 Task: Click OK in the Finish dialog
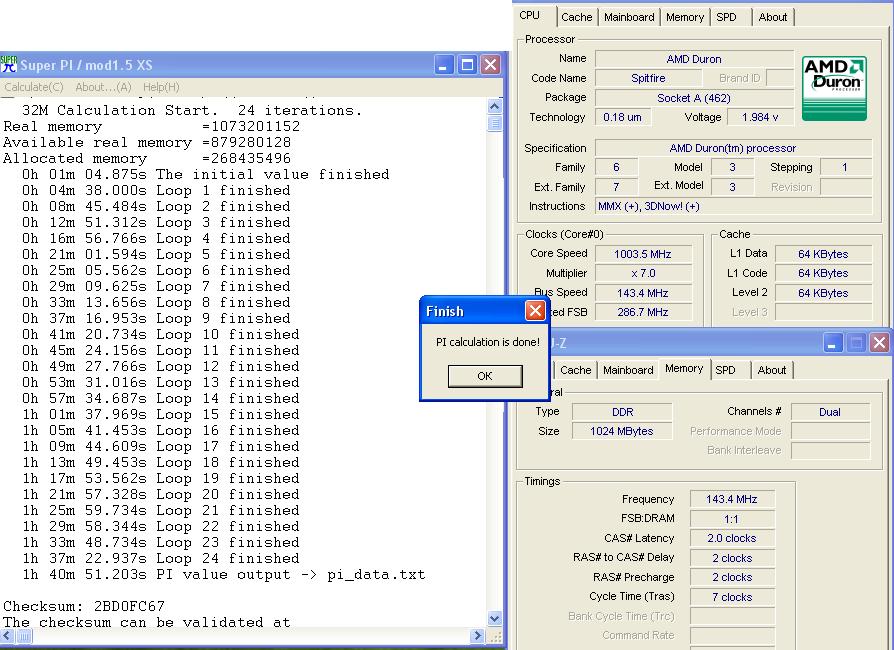[485, 376]
